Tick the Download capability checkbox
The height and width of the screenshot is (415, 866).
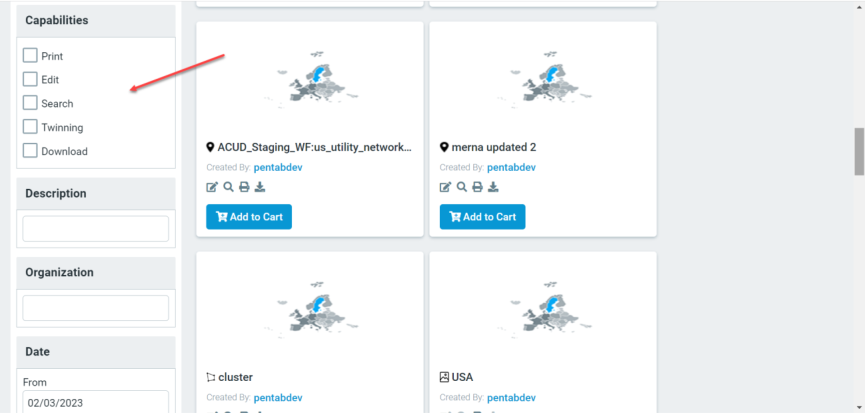click(x=30, y=150)
